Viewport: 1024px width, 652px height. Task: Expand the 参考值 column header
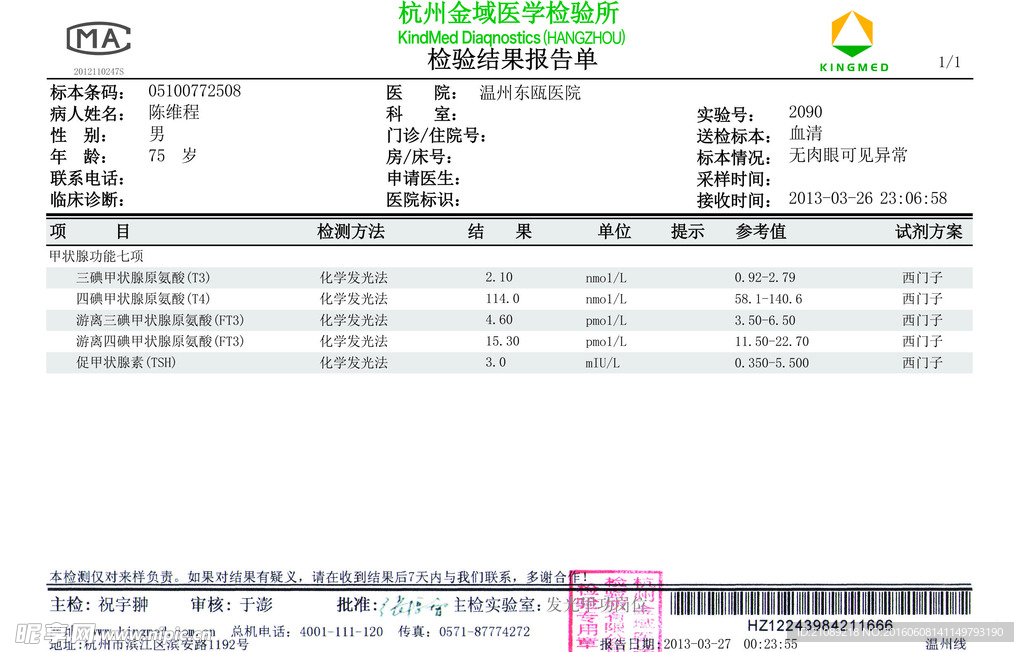click(x=761, y=231)
